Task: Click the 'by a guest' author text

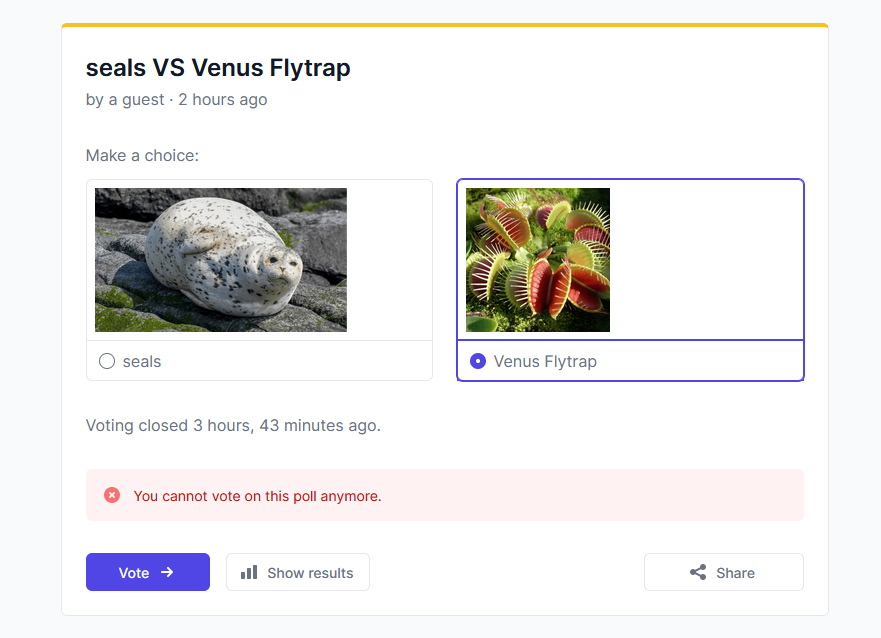Action: [125, 99]
